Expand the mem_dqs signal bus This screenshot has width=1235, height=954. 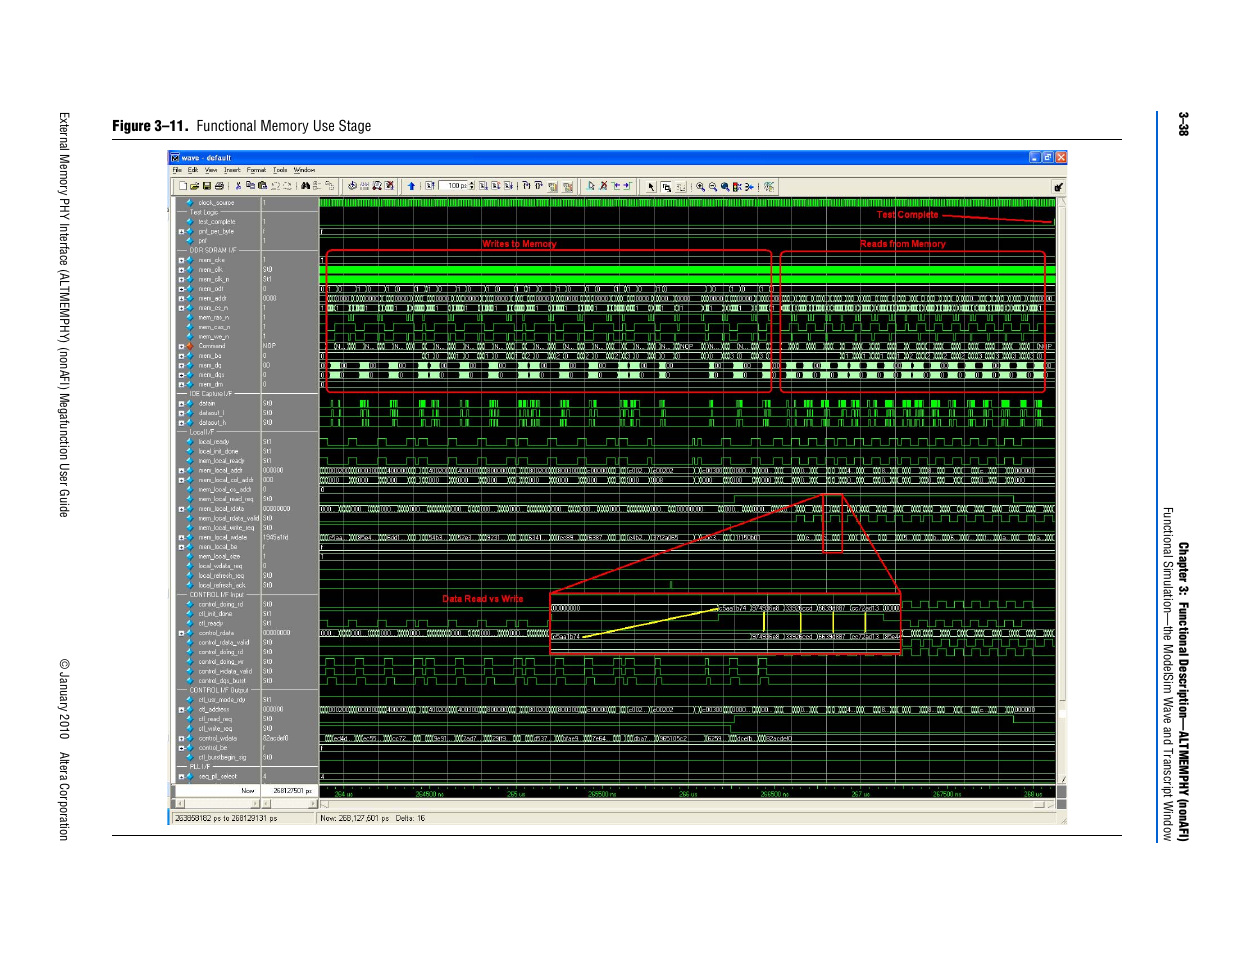(x=182, y=375)
